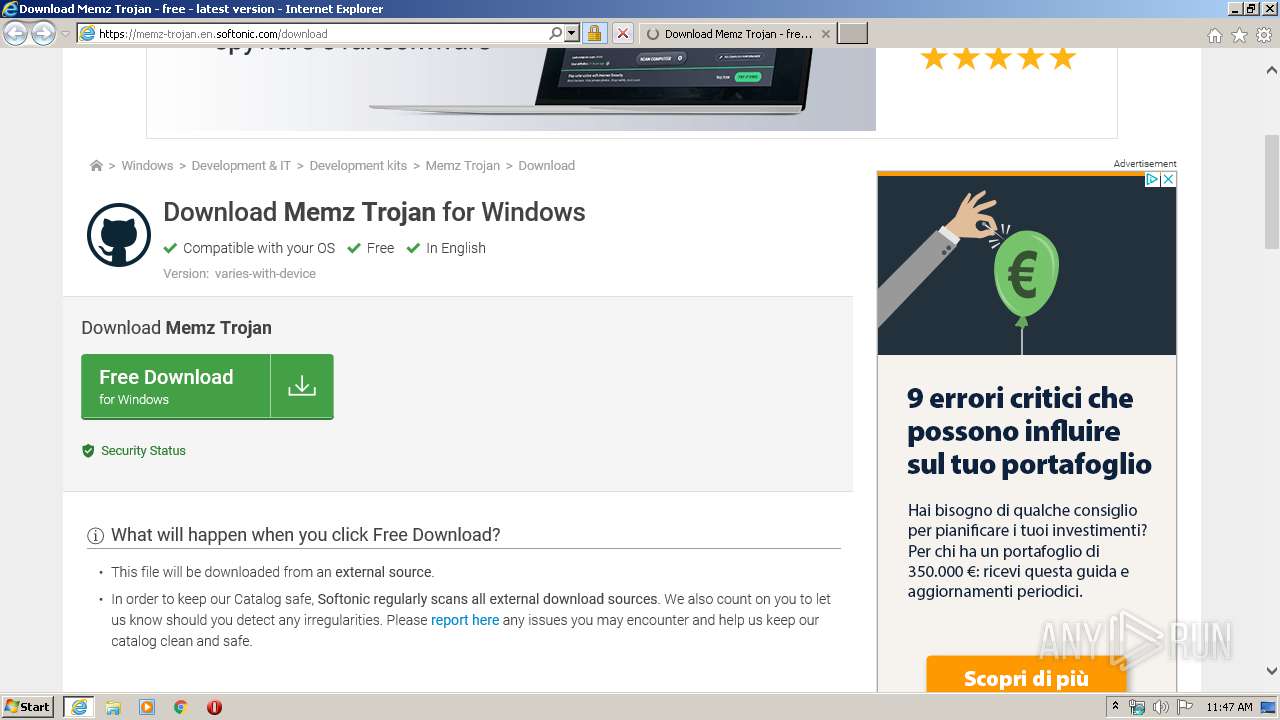The height and width of the screenshot is (720, 1280).
Task: Open a new blank tab
Action: [x=852, y=33]
